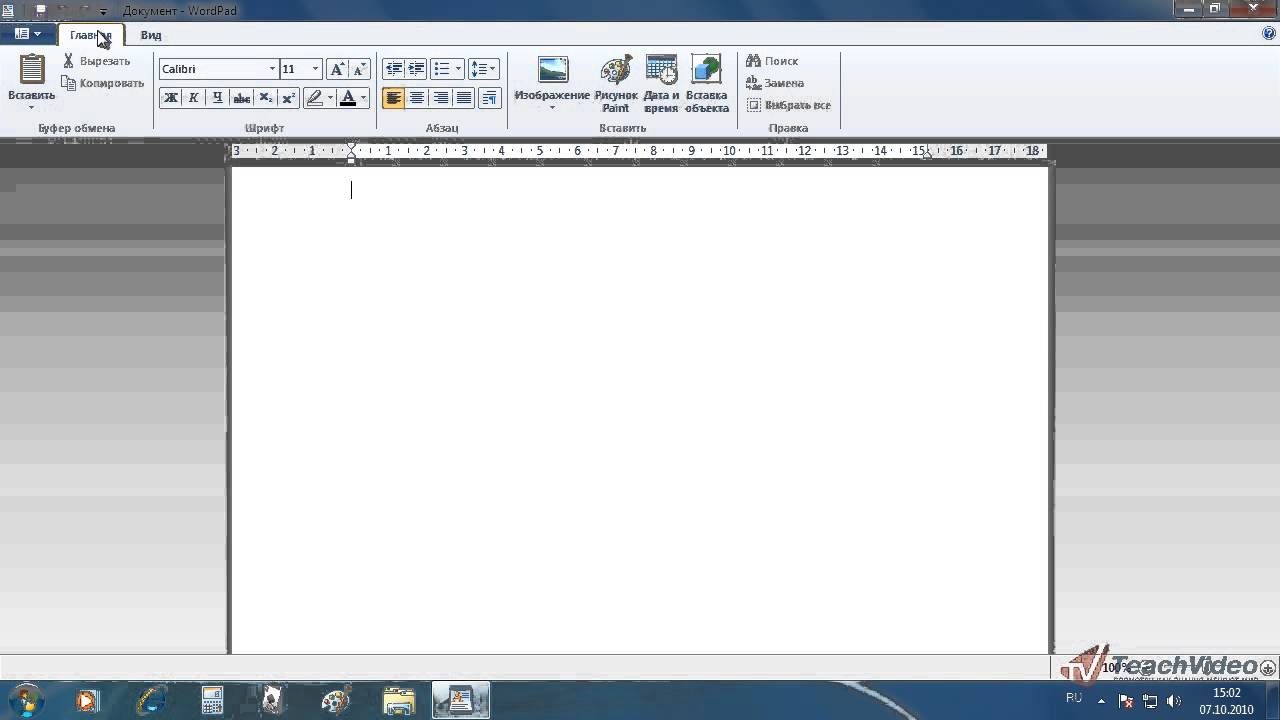1280x720 pixels.
Task: Click the Paste clipboard icon
Action: point(32,69)
